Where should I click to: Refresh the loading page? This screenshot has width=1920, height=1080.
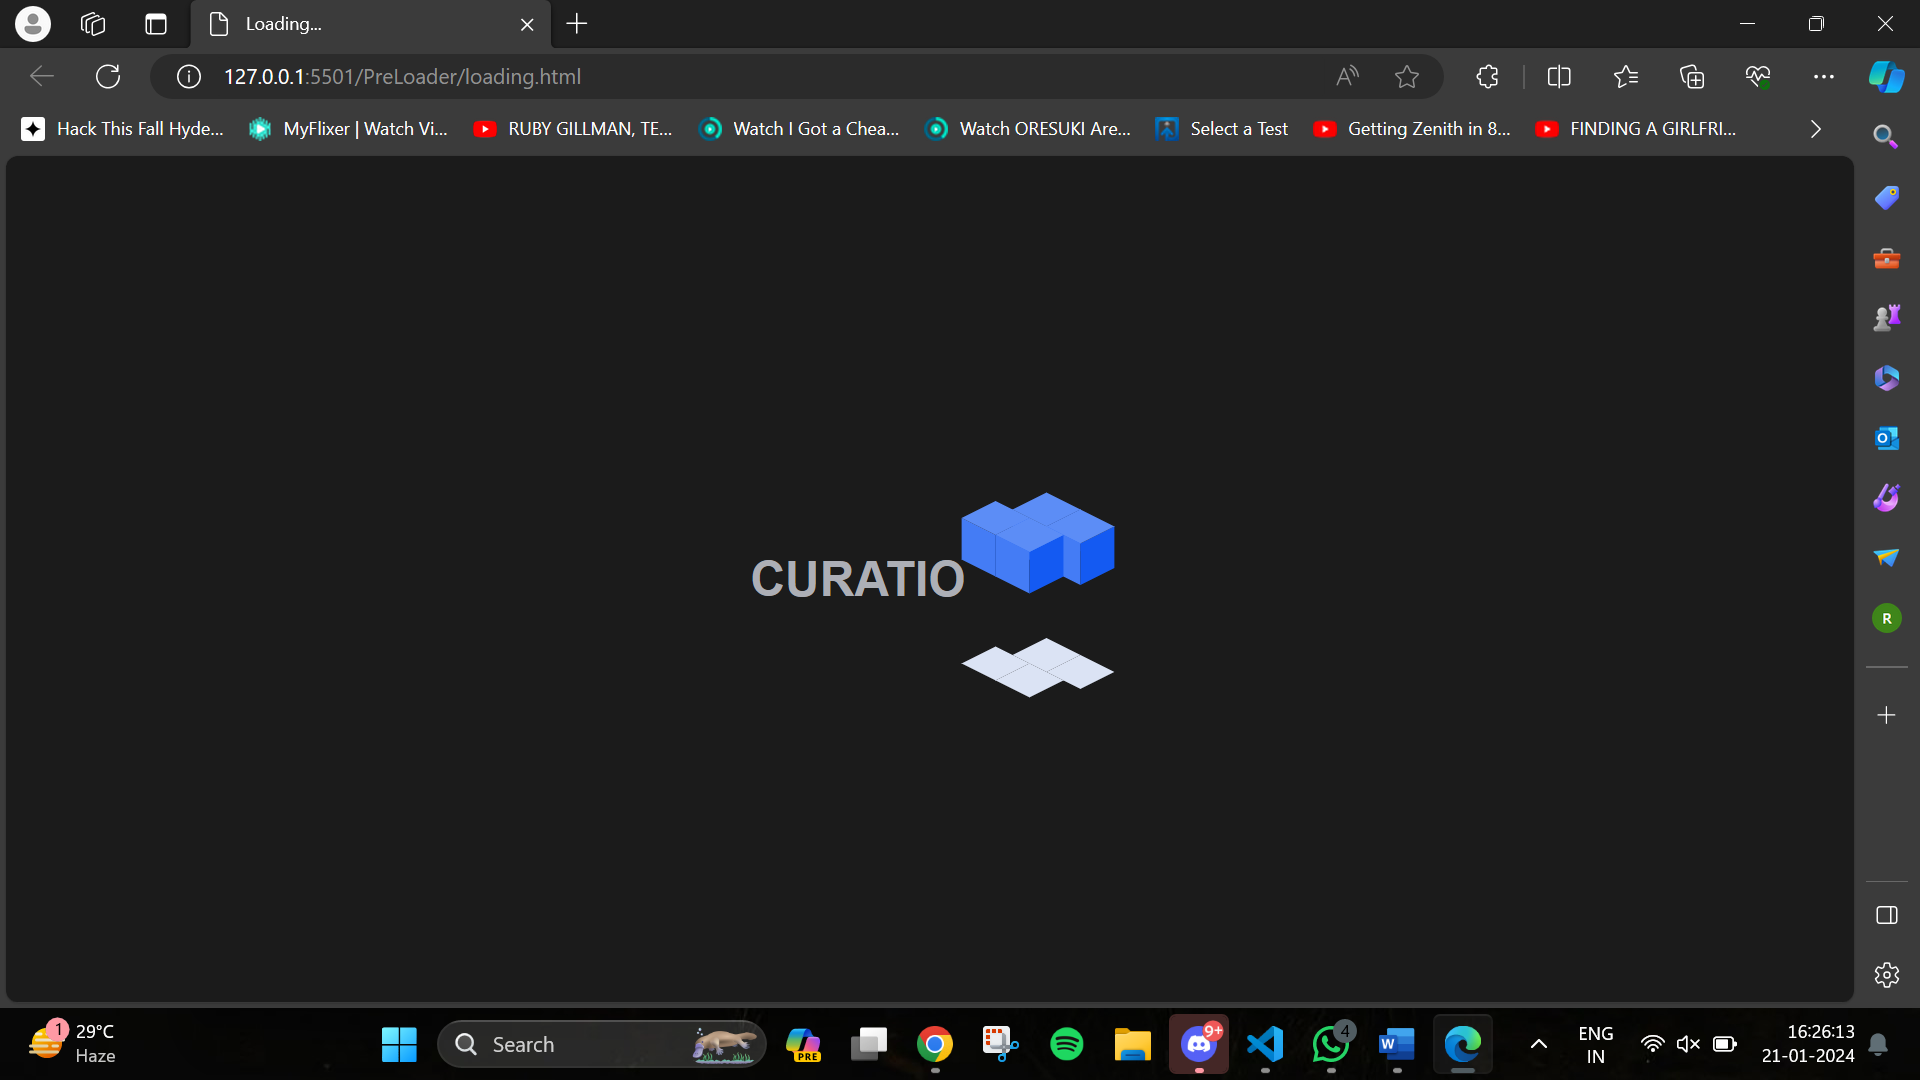(108, 77)
